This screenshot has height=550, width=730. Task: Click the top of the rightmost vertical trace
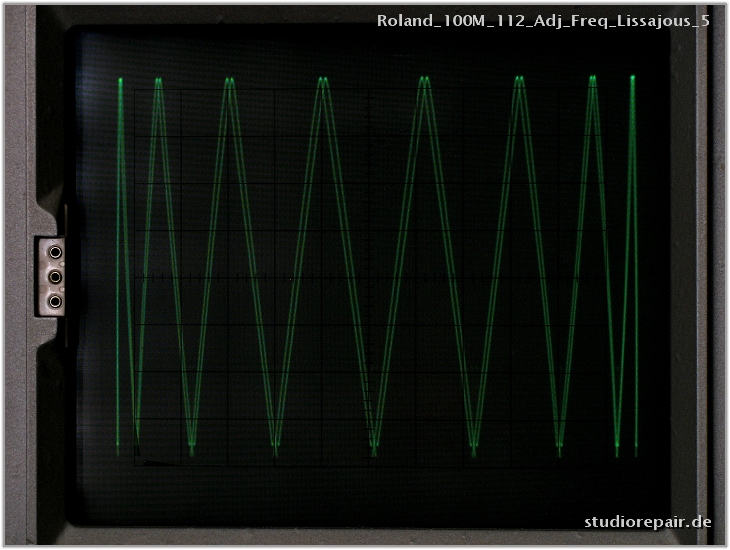[x=633, y=80]
